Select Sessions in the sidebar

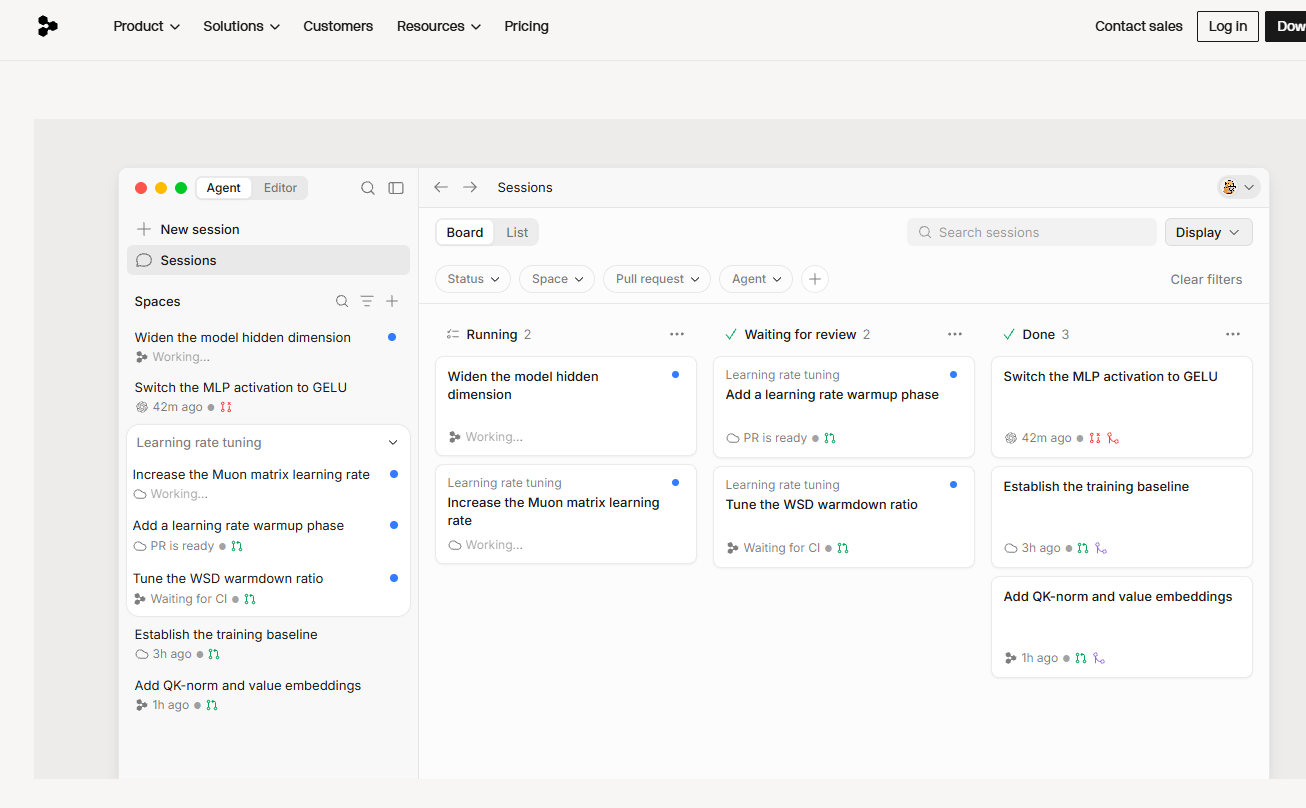coord(268,260)
